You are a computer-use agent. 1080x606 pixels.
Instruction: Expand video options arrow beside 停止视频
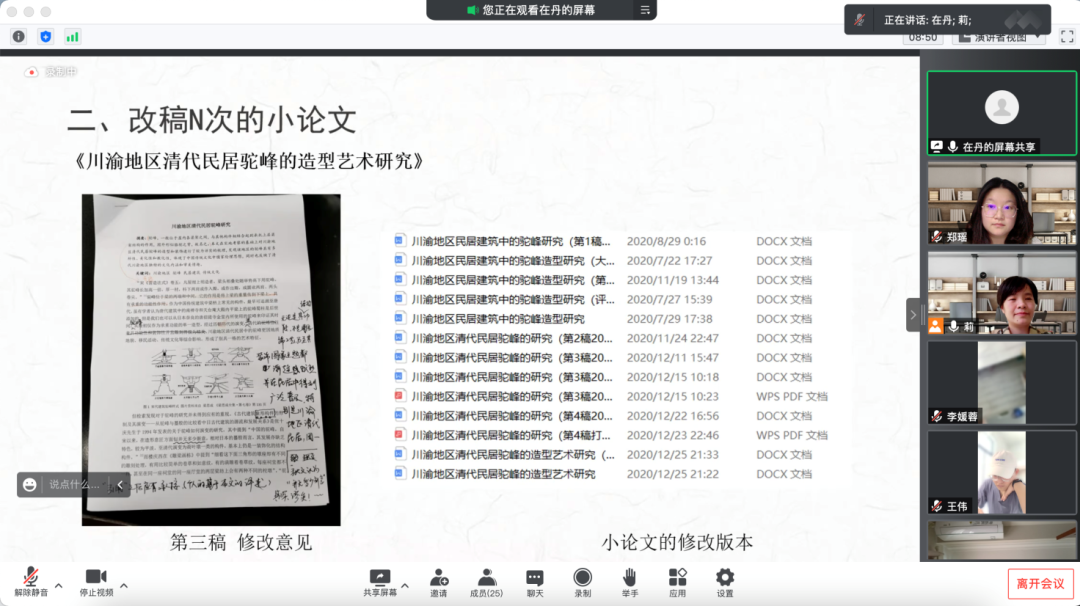[x=124, y=586]
